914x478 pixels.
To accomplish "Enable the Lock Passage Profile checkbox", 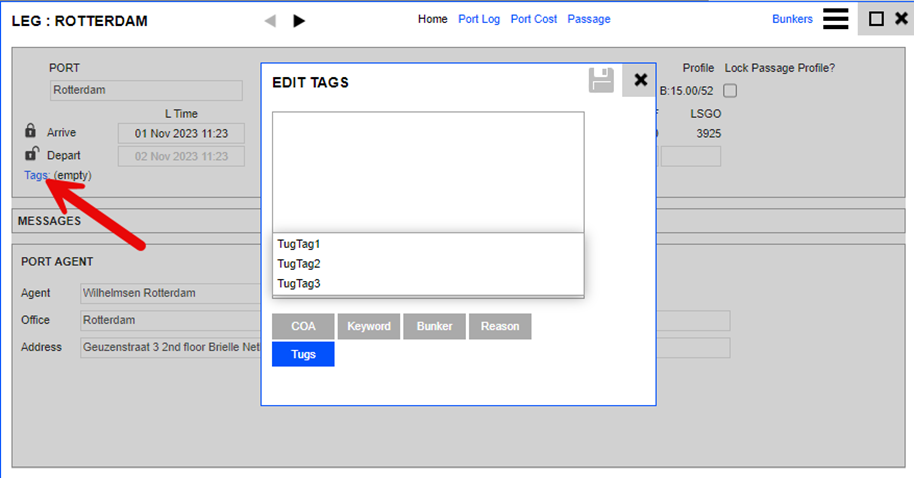I will (x=730, y=91).
